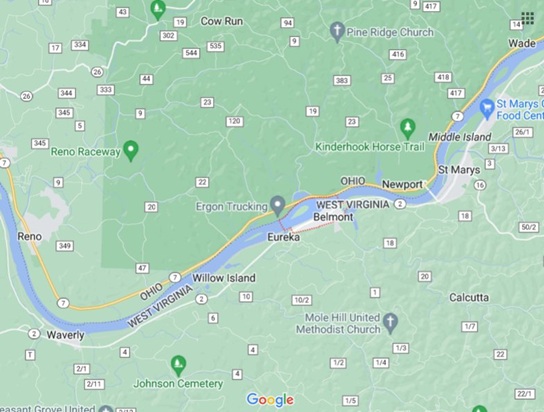Screen dimensions: 544x412
Task: Open the Google apps grid icon
Action: pyautogui.click(x=528, y=18)
